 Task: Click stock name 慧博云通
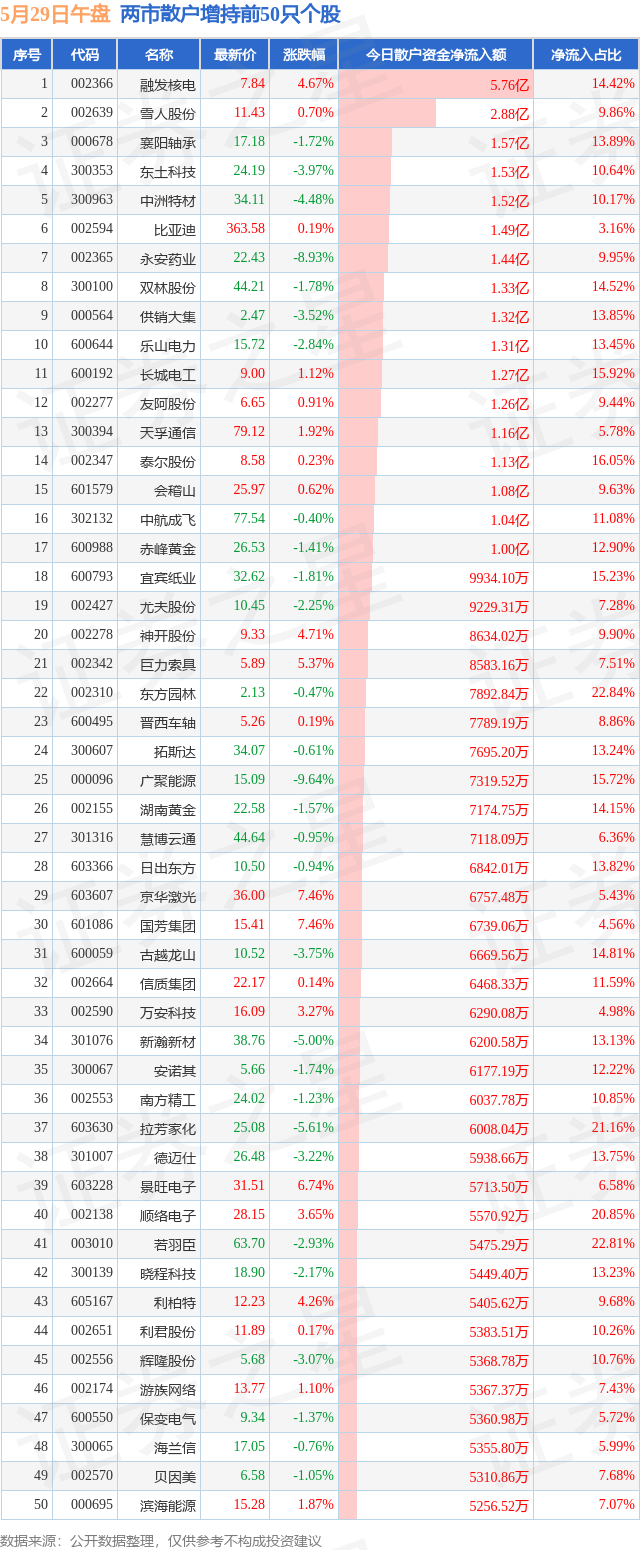click(168, 839)
